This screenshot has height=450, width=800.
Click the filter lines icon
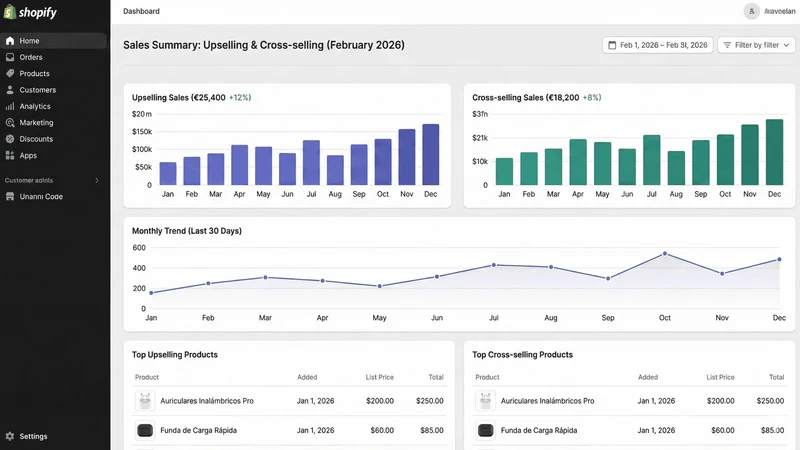[x=727, y=45]
